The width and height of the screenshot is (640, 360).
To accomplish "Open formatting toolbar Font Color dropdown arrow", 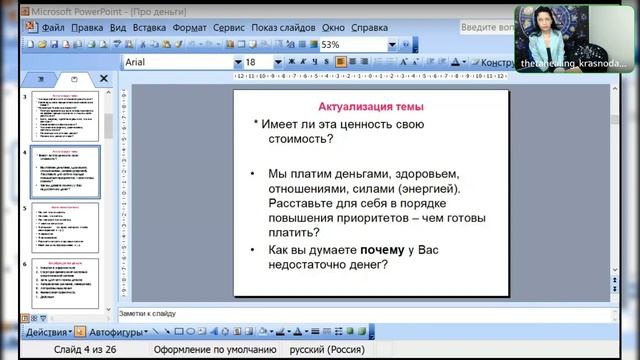I will tap(464, 62).
